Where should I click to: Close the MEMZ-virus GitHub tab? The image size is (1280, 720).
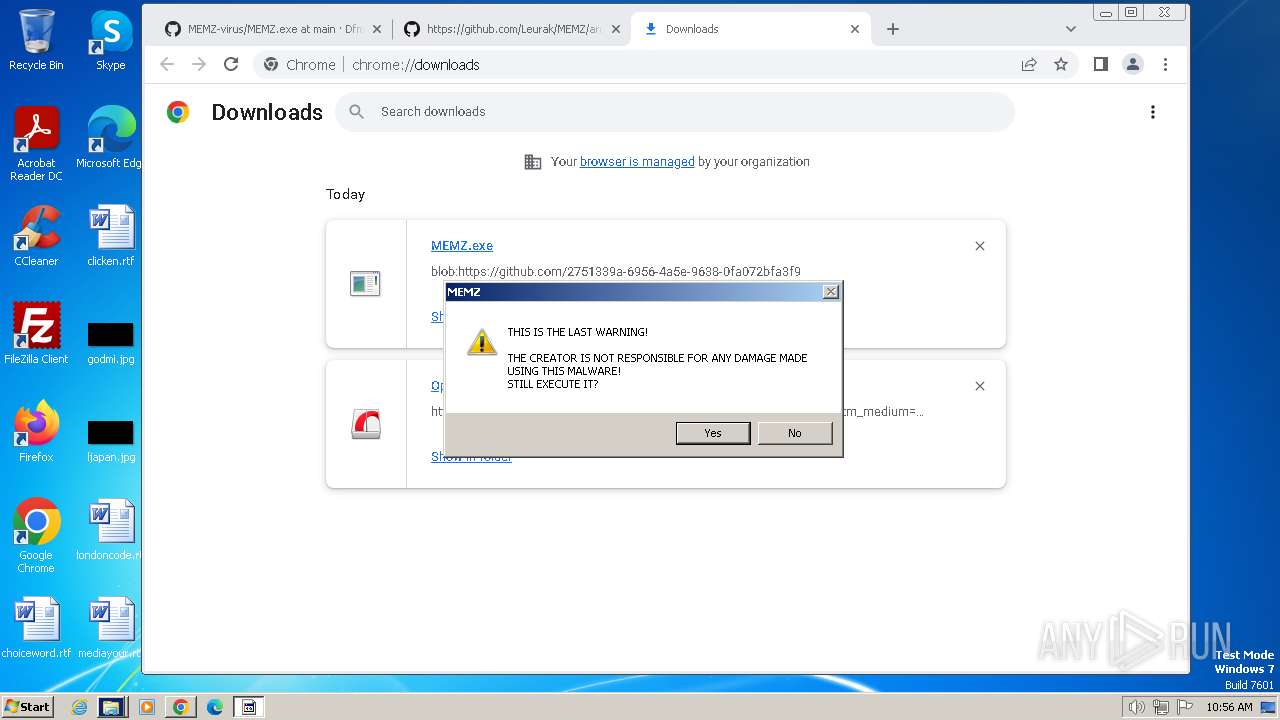pos(377,29)
